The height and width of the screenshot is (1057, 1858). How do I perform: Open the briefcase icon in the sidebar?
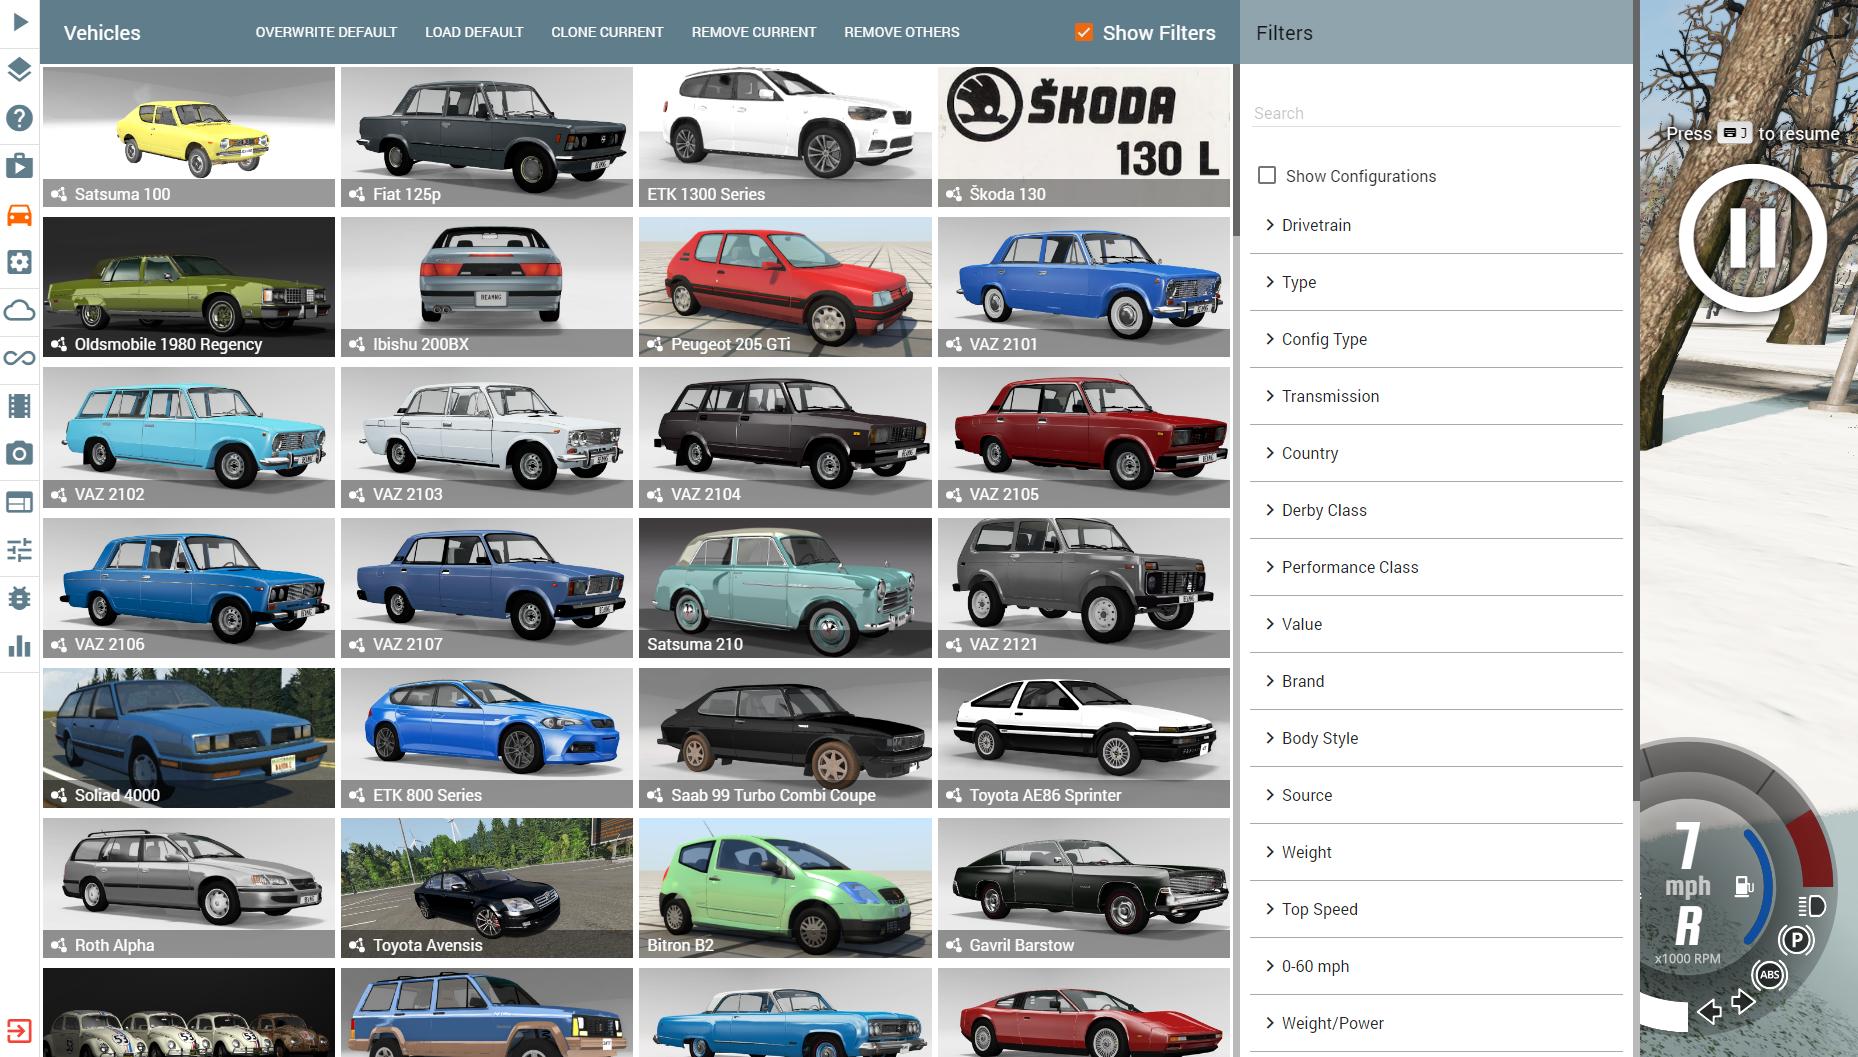point(20,166)
